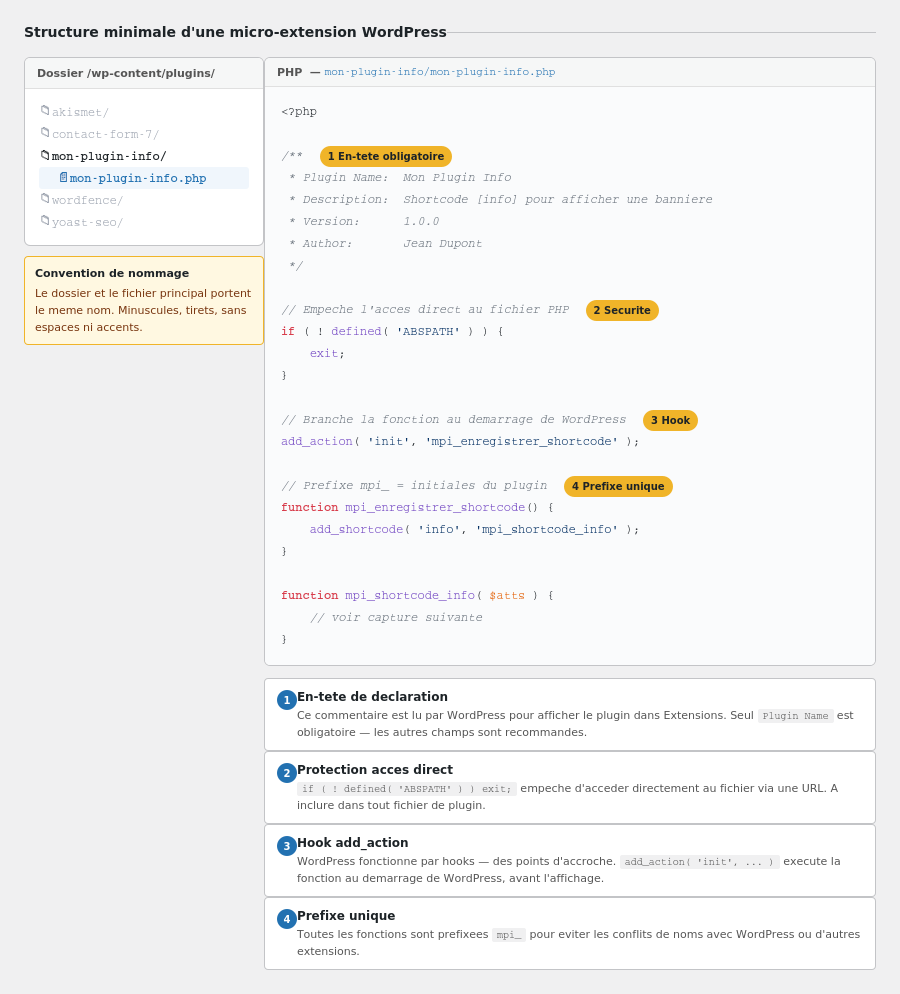Click the if ( ! defined( 'ABSPATH' ) ) line

(x=392, y=332)
